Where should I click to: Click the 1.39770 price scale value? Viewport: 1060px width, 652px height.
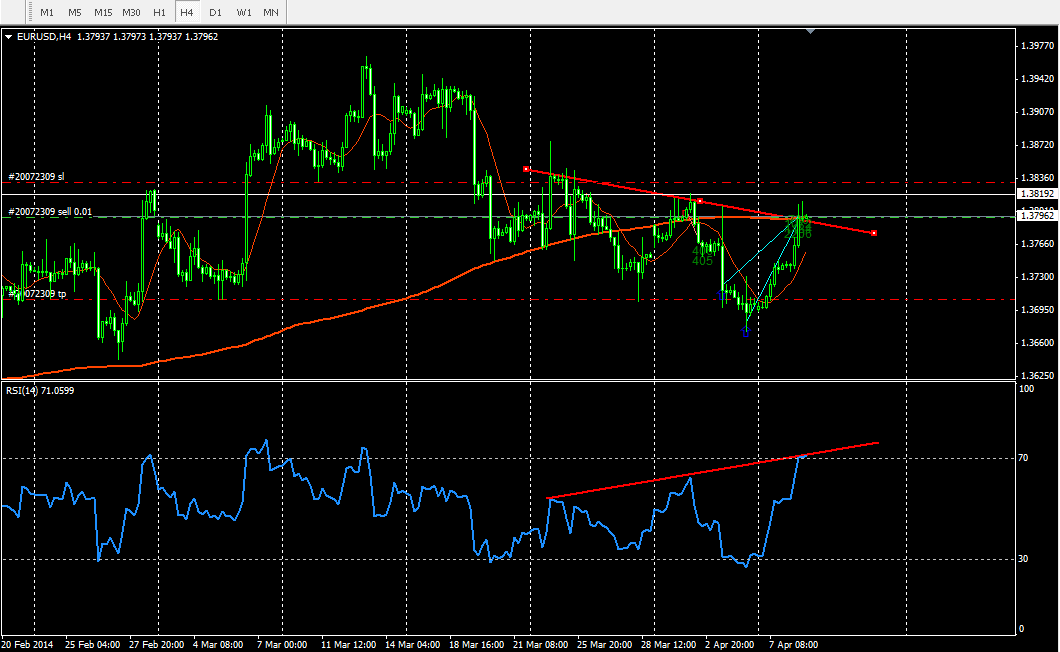click(1037, 45)
